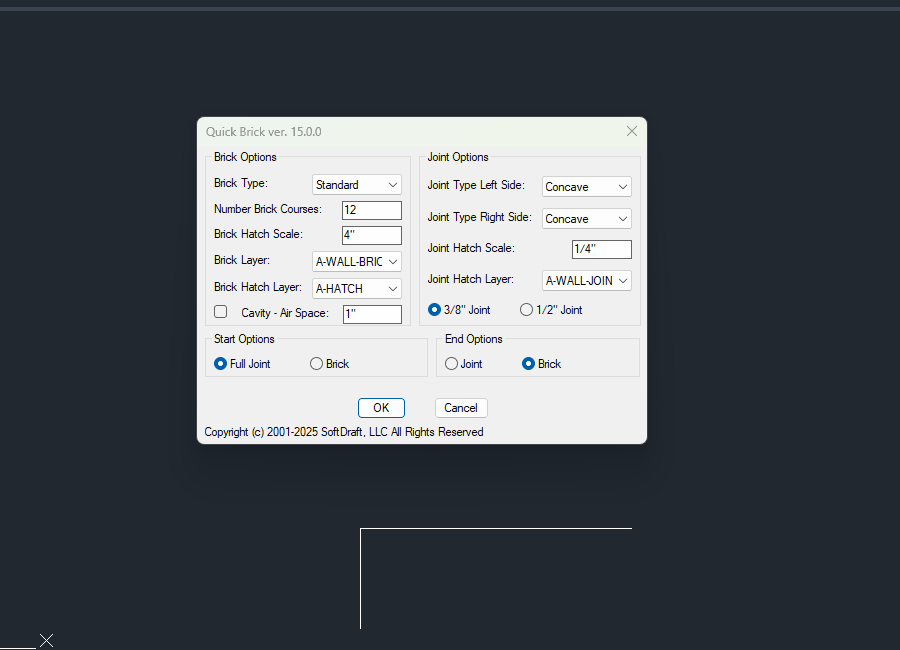Choose Brick under End Options

[530, 363]
